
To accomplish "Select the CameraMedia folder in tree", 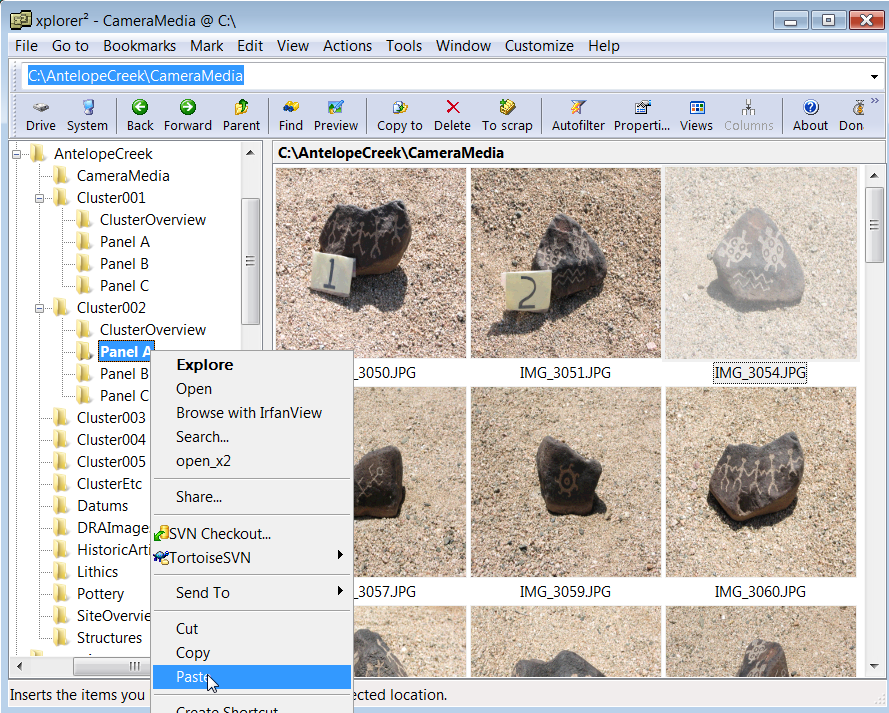I will [x=123, y=176].
